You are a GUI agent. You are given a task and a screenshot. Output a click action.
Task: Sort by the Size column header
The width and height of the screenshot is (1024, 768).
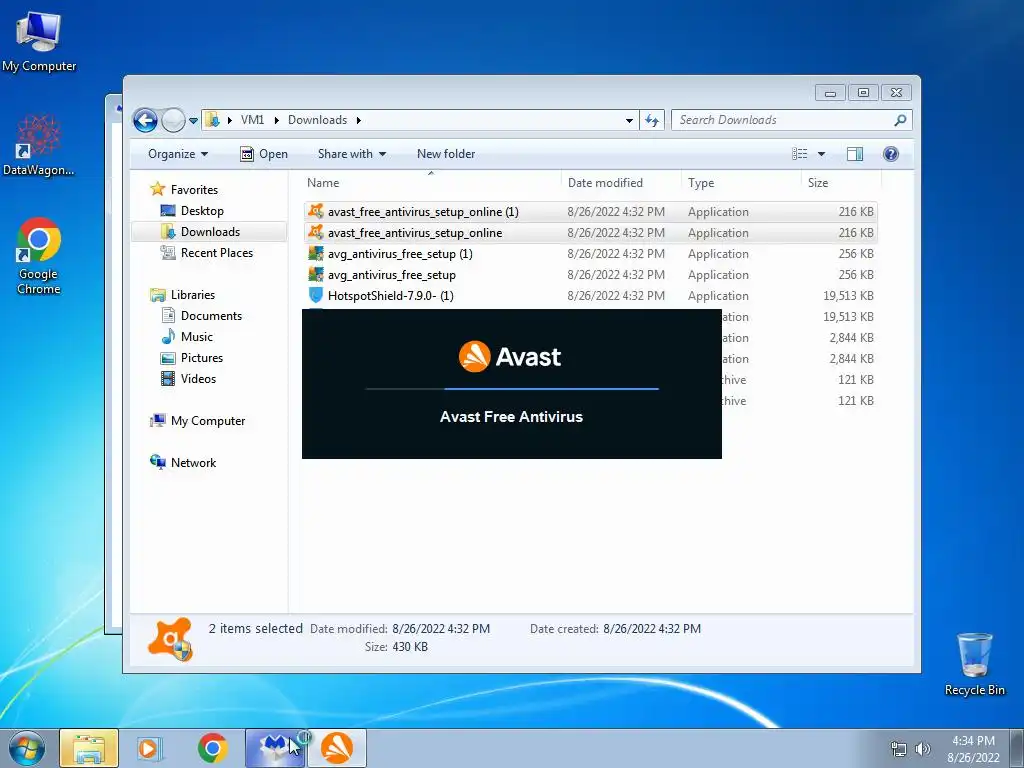pyautogui.click(x=841, y=183)
